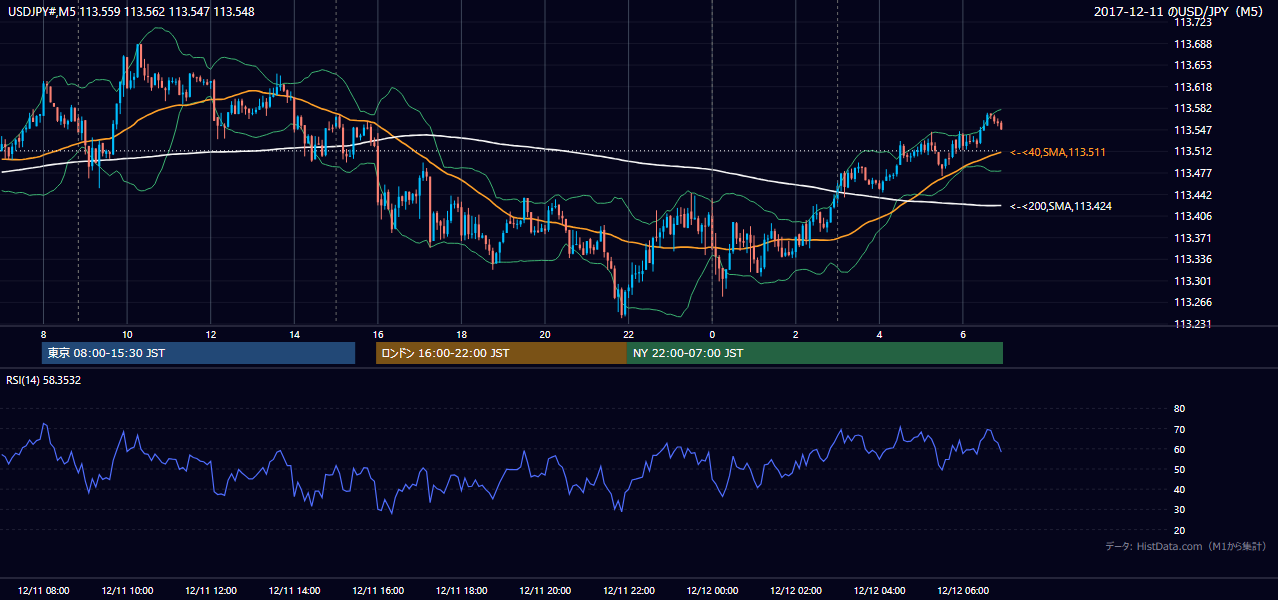
Task: Click the HistData.com data credit text
Action: (x=1186, y=546)
